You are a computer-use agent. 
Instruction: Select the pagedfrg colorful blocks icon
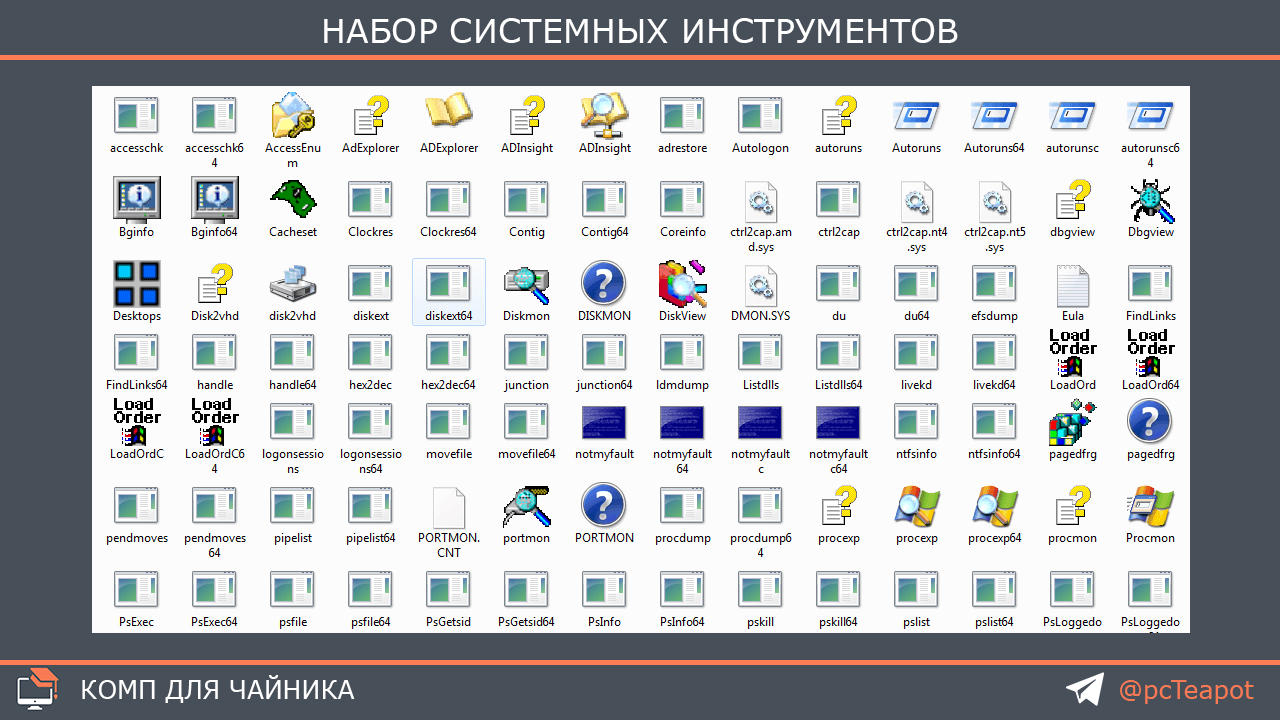pos(1073,421)
